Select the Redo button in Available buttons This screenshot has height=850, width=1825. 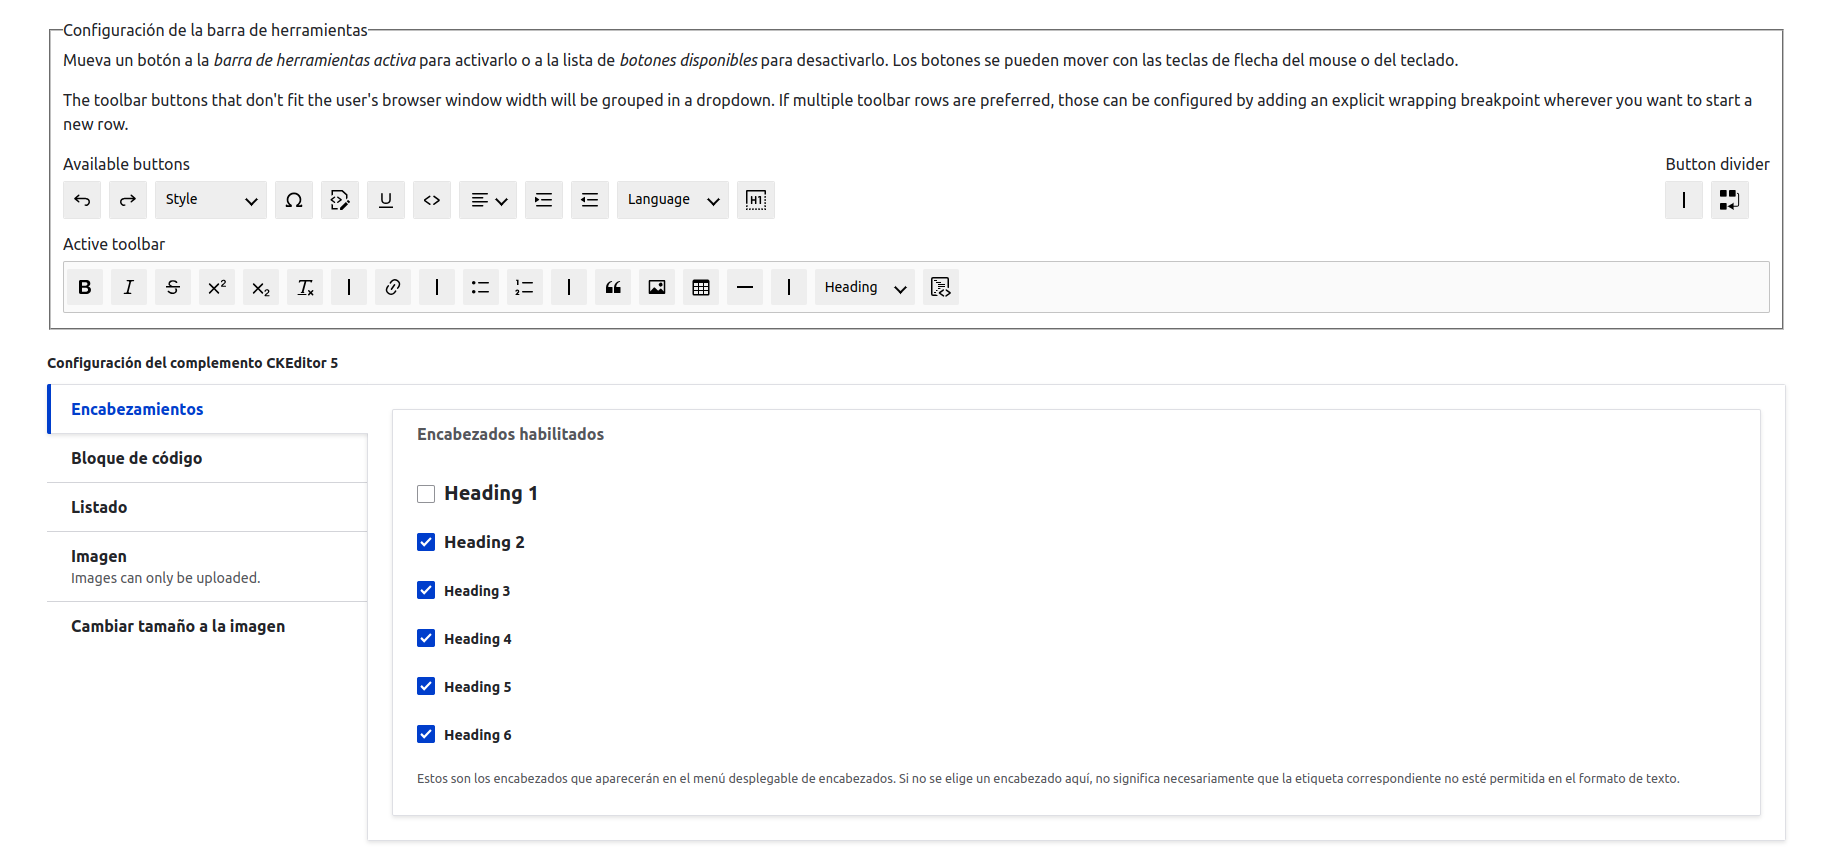click(x=128, y=200)
